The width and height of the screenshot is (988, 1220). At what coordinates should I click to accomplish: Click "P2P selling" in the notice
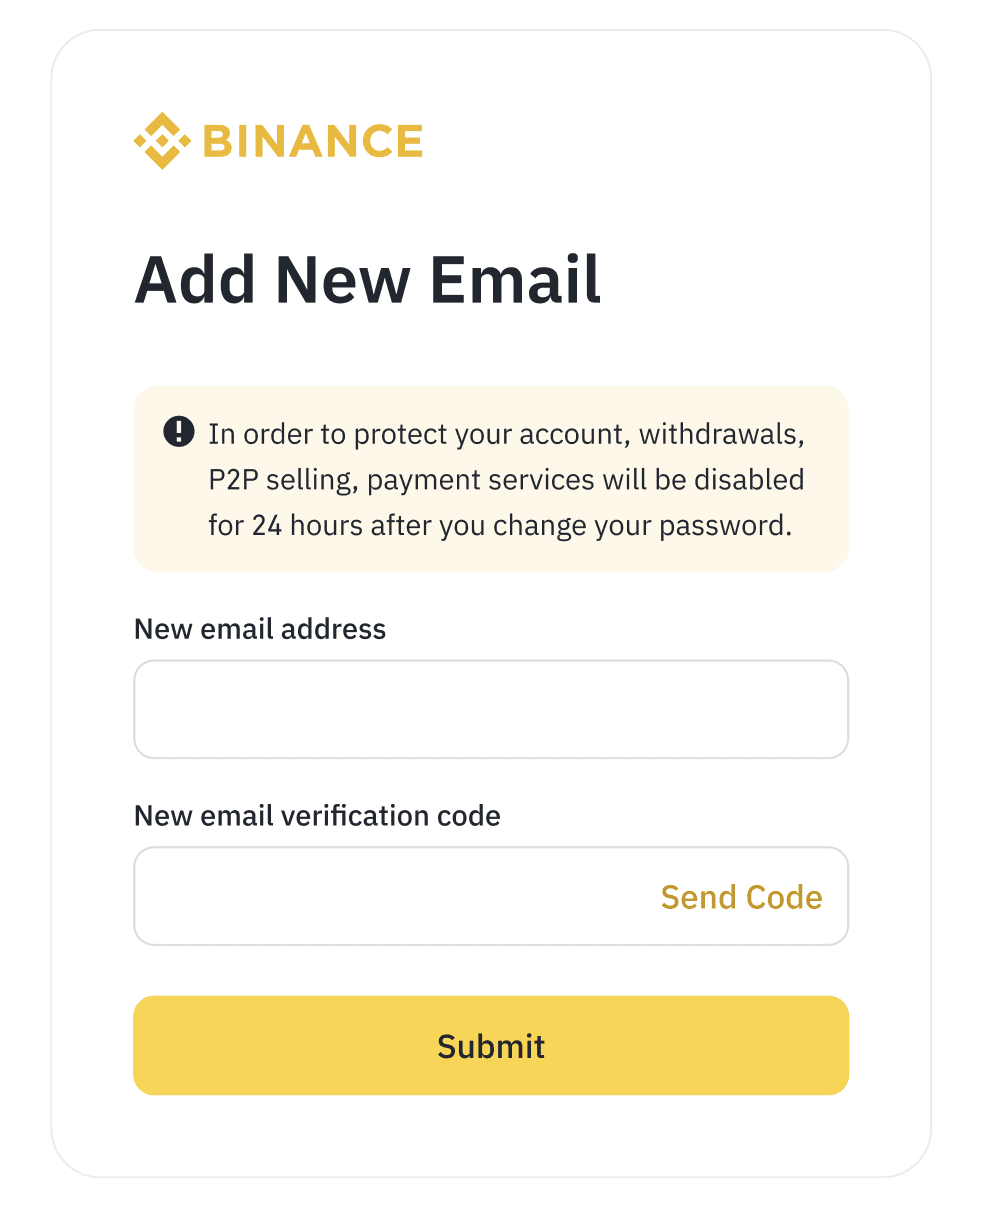click(x=283, y=480)
